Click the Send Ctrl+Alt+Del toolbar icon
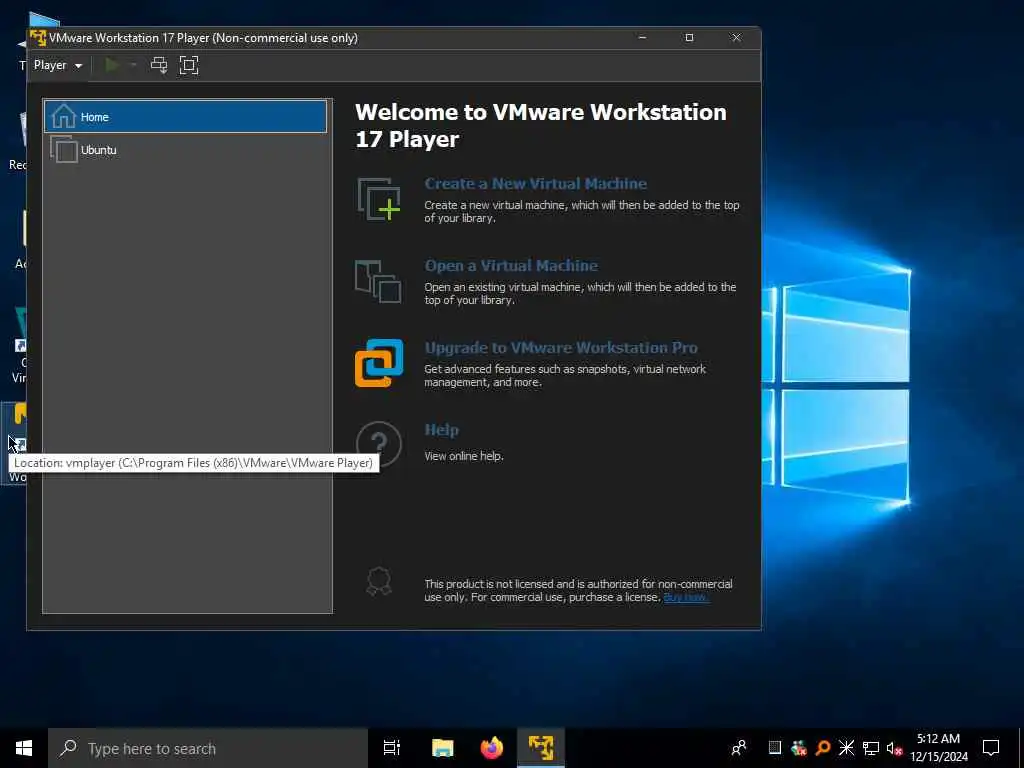Image resolution: width=1024 pixels, height=768 pixels. click(159, 65)
